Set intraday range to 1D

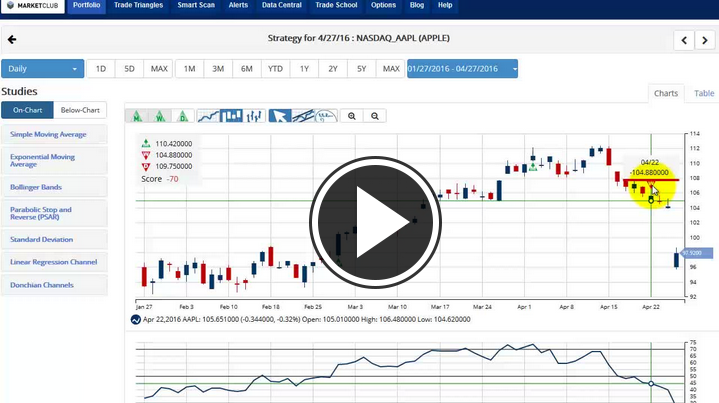pos(101,69)
